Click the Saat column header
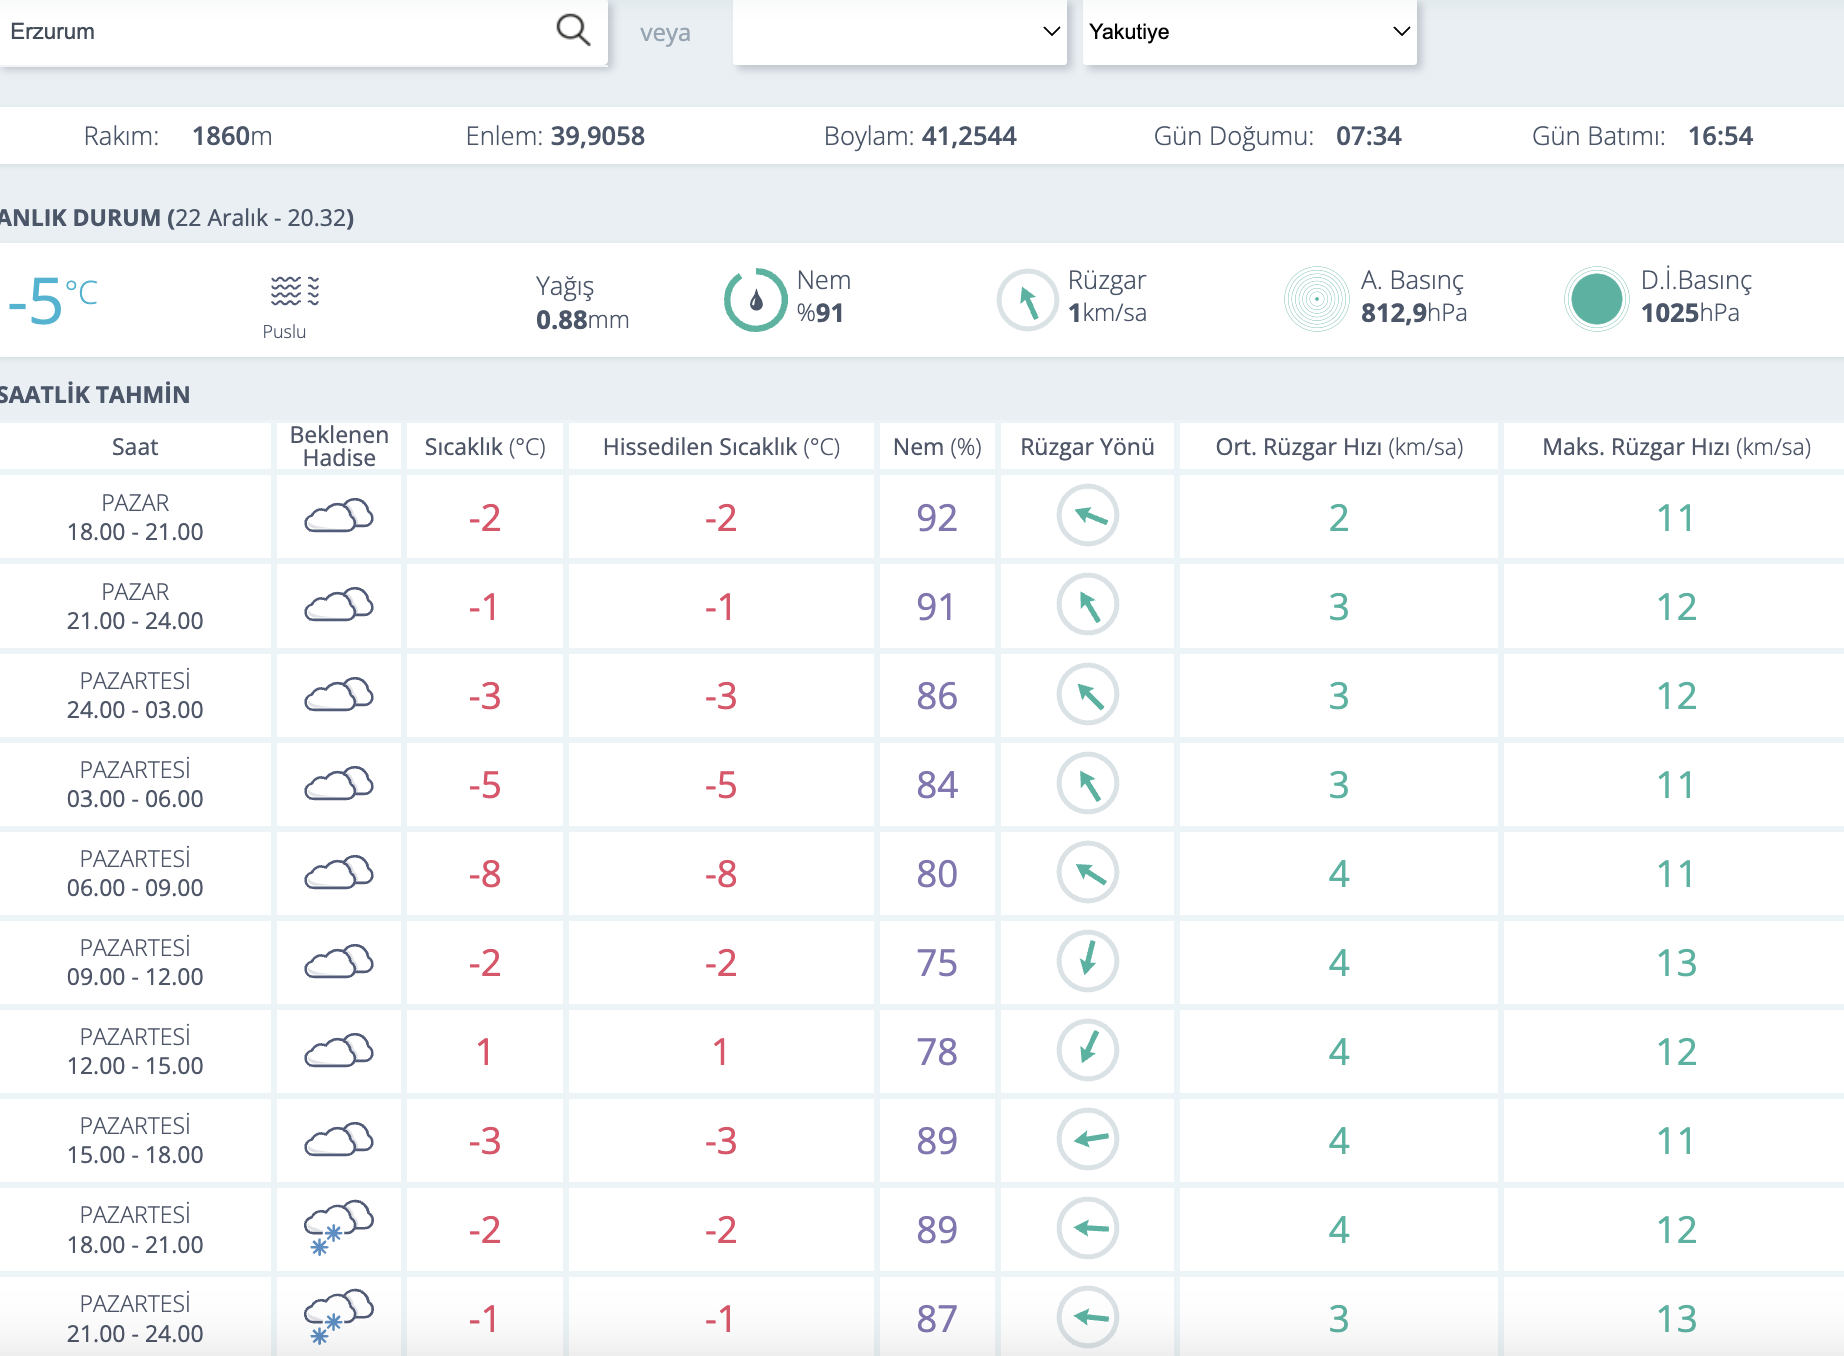Viewport: 1844px width, 1356px height. tap(135, 447)
